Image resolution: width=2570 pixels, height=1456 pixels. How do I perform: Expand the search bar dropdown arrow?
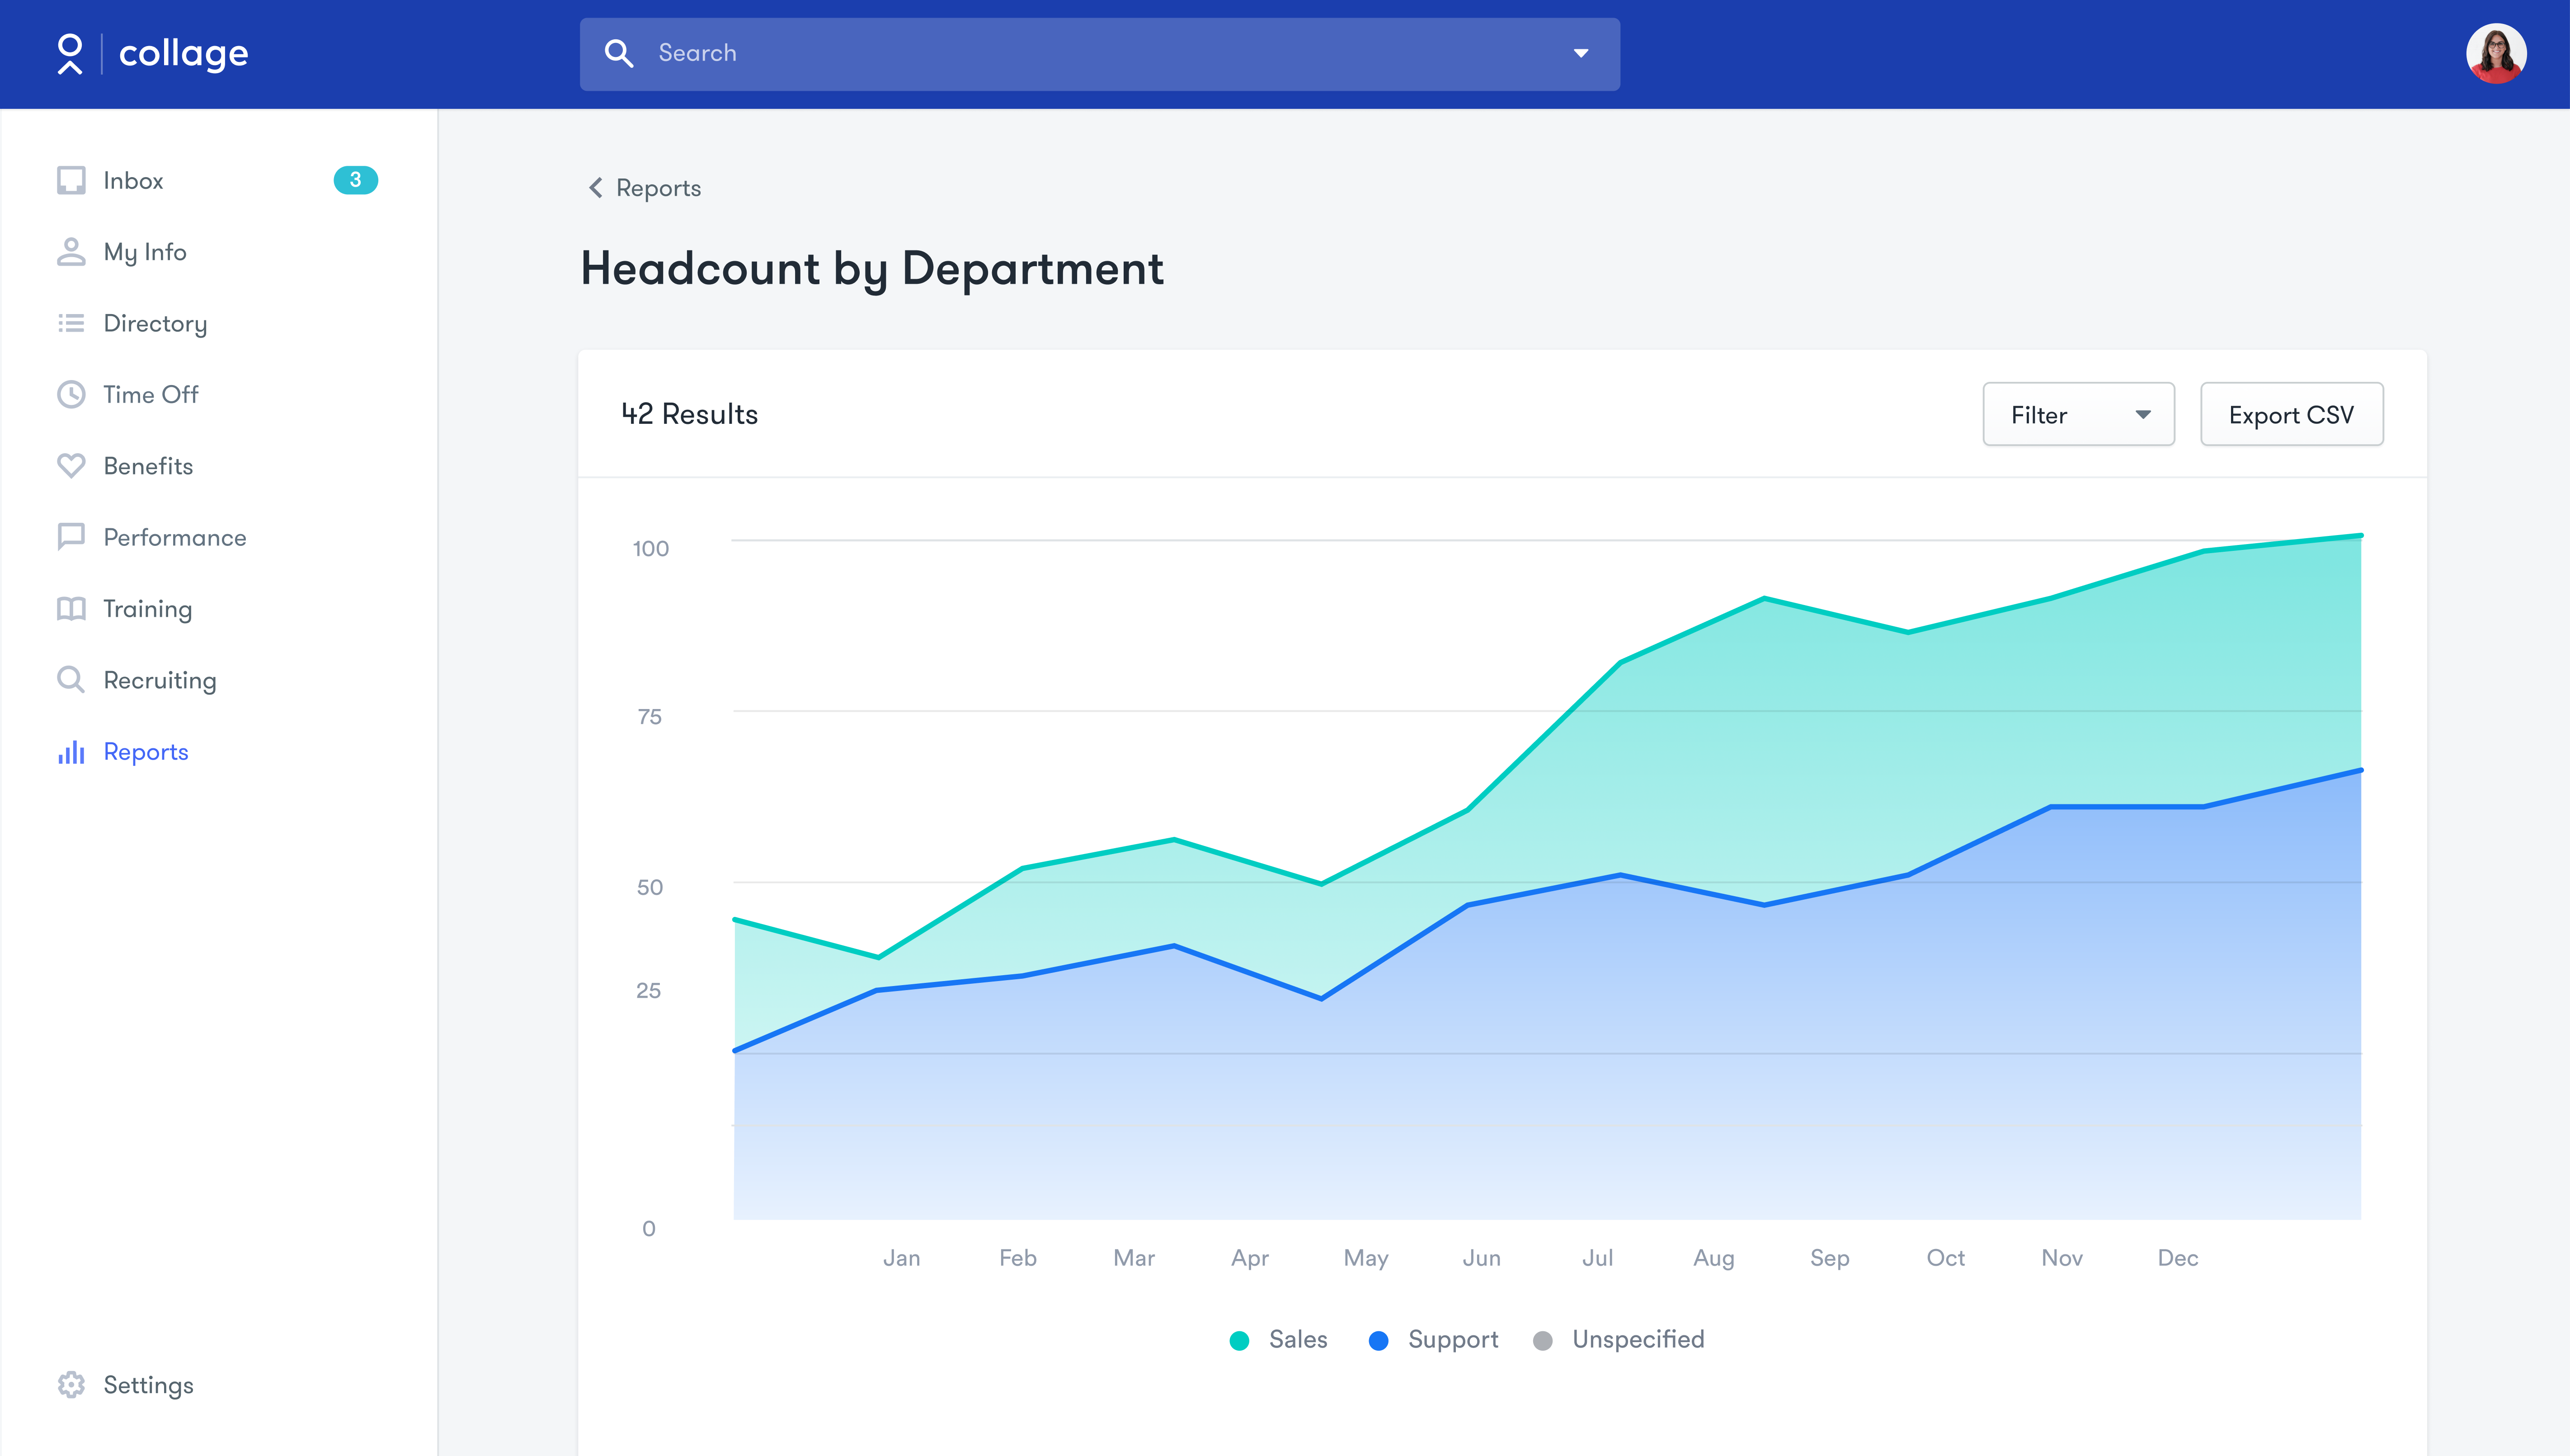click(1581, 54)
